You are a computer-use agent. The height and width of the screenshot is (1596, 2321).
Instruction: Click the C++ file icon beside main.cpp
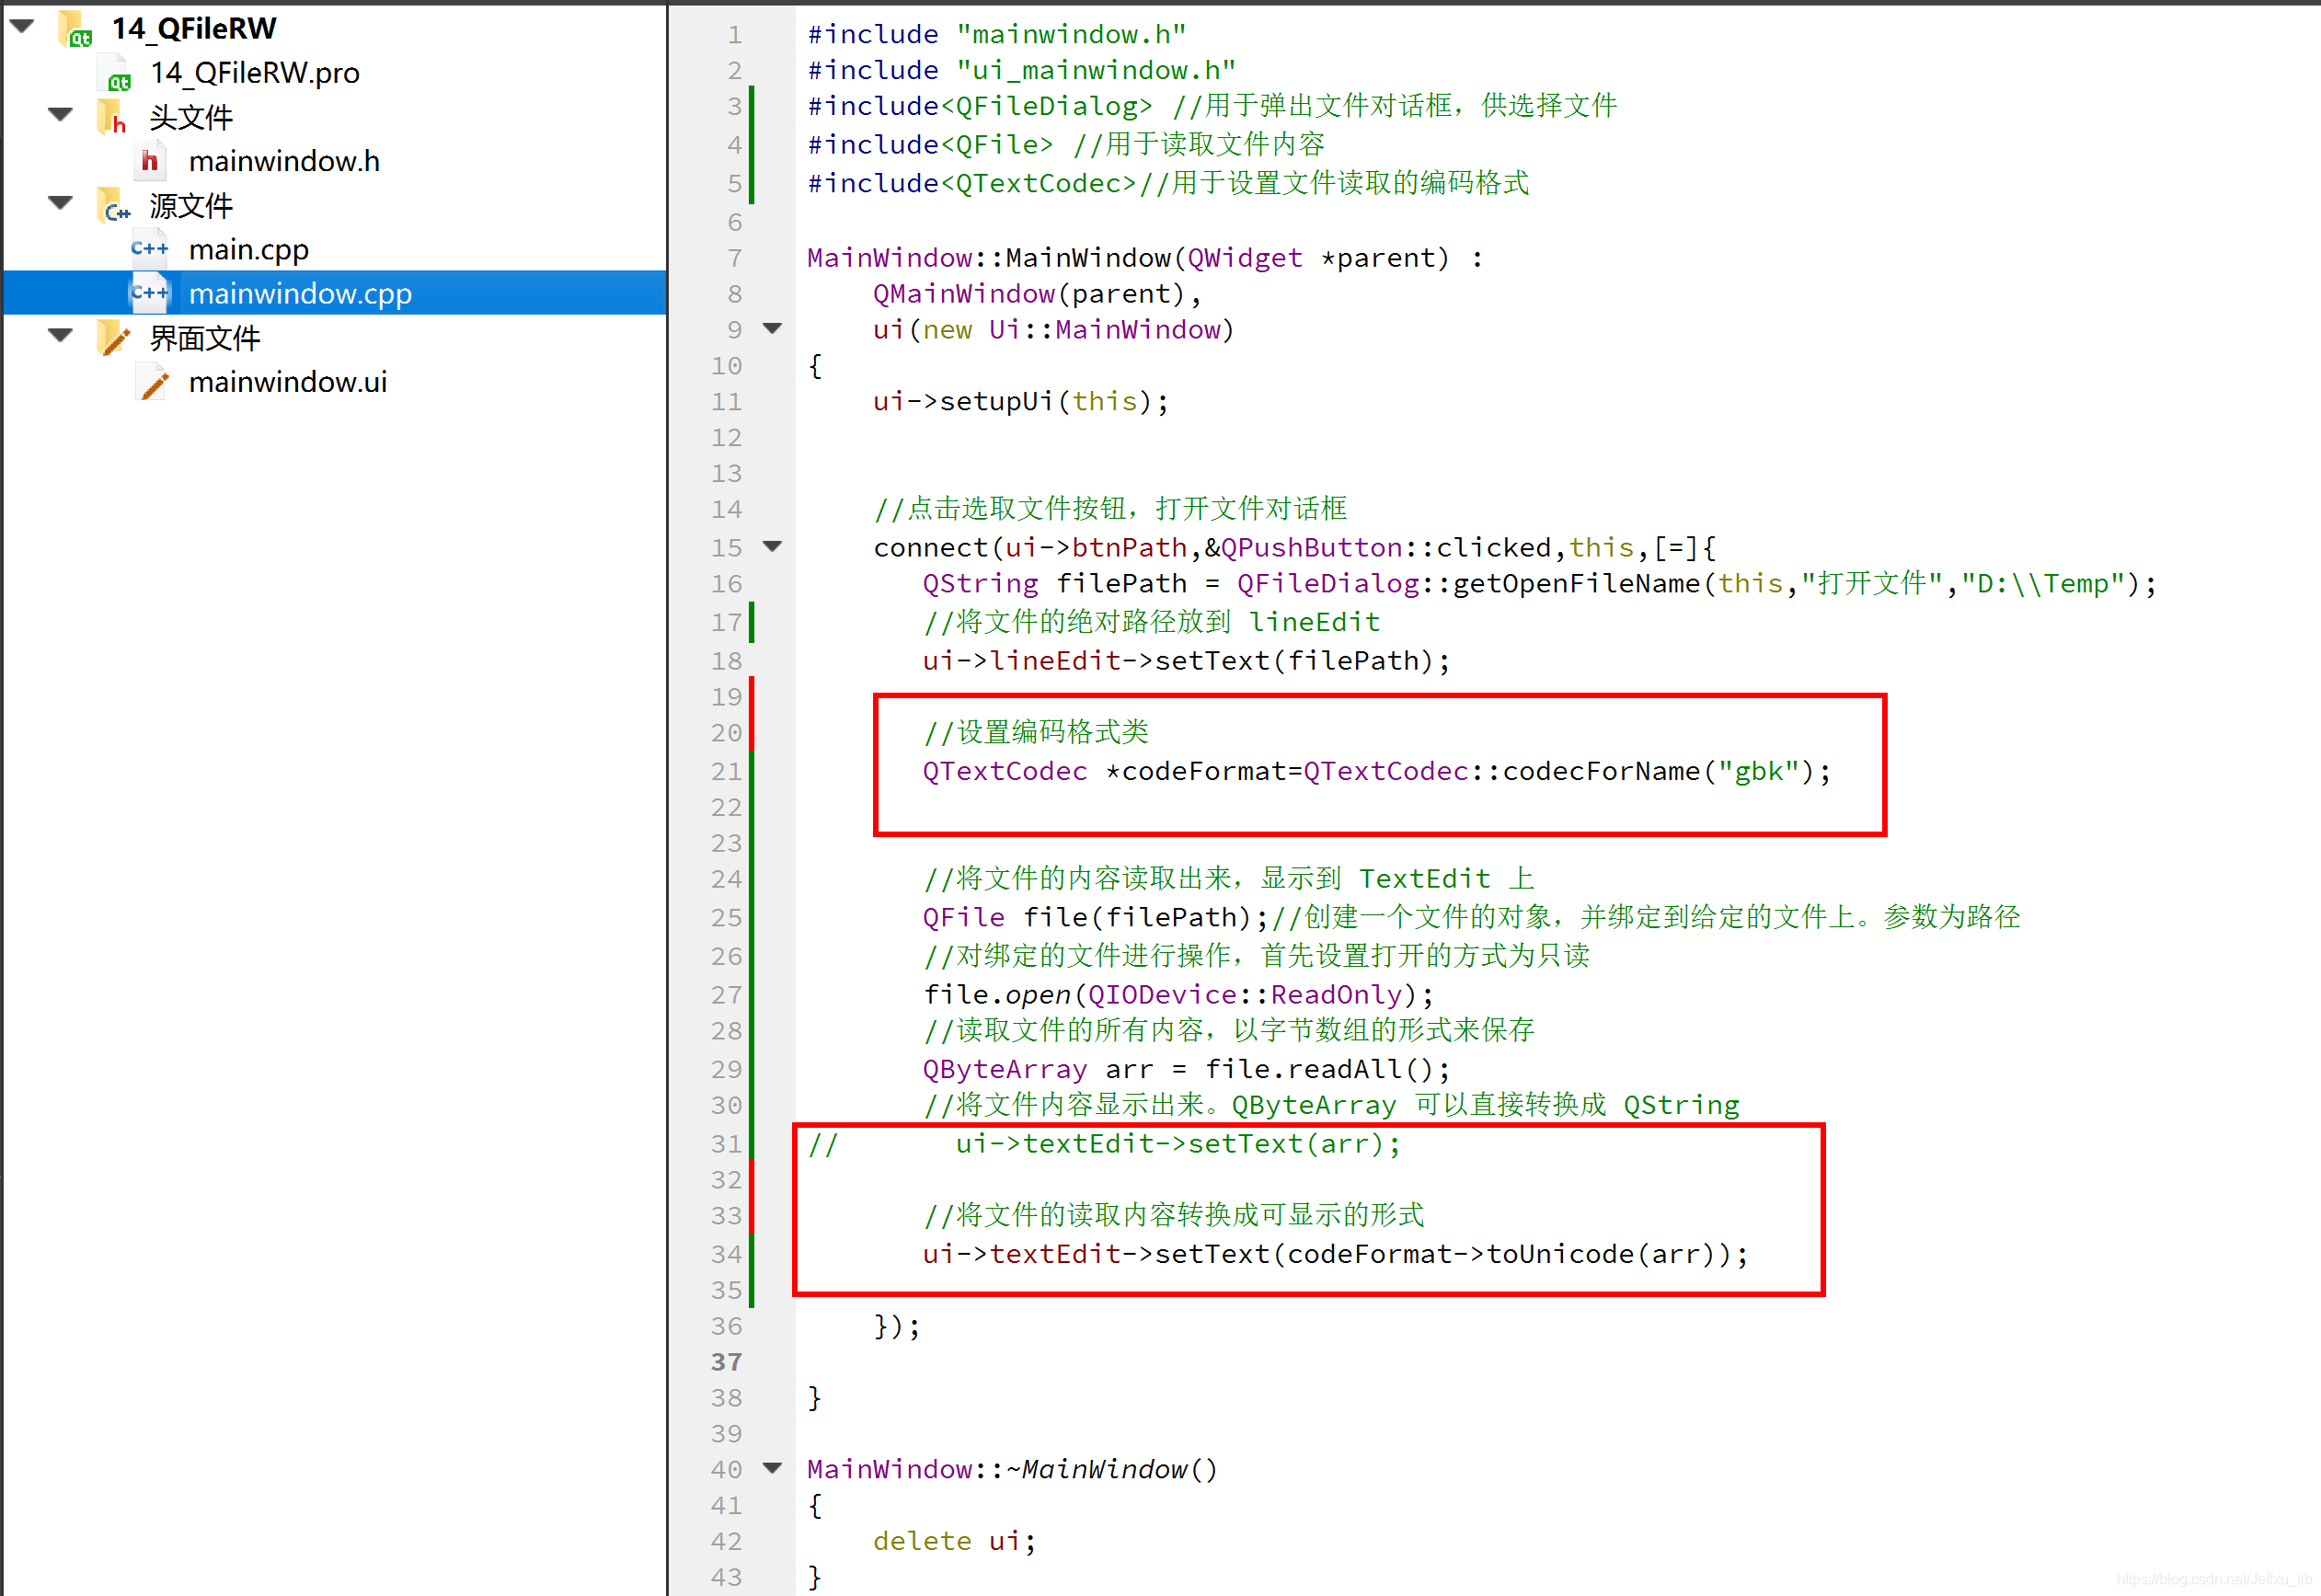point(150,249)
